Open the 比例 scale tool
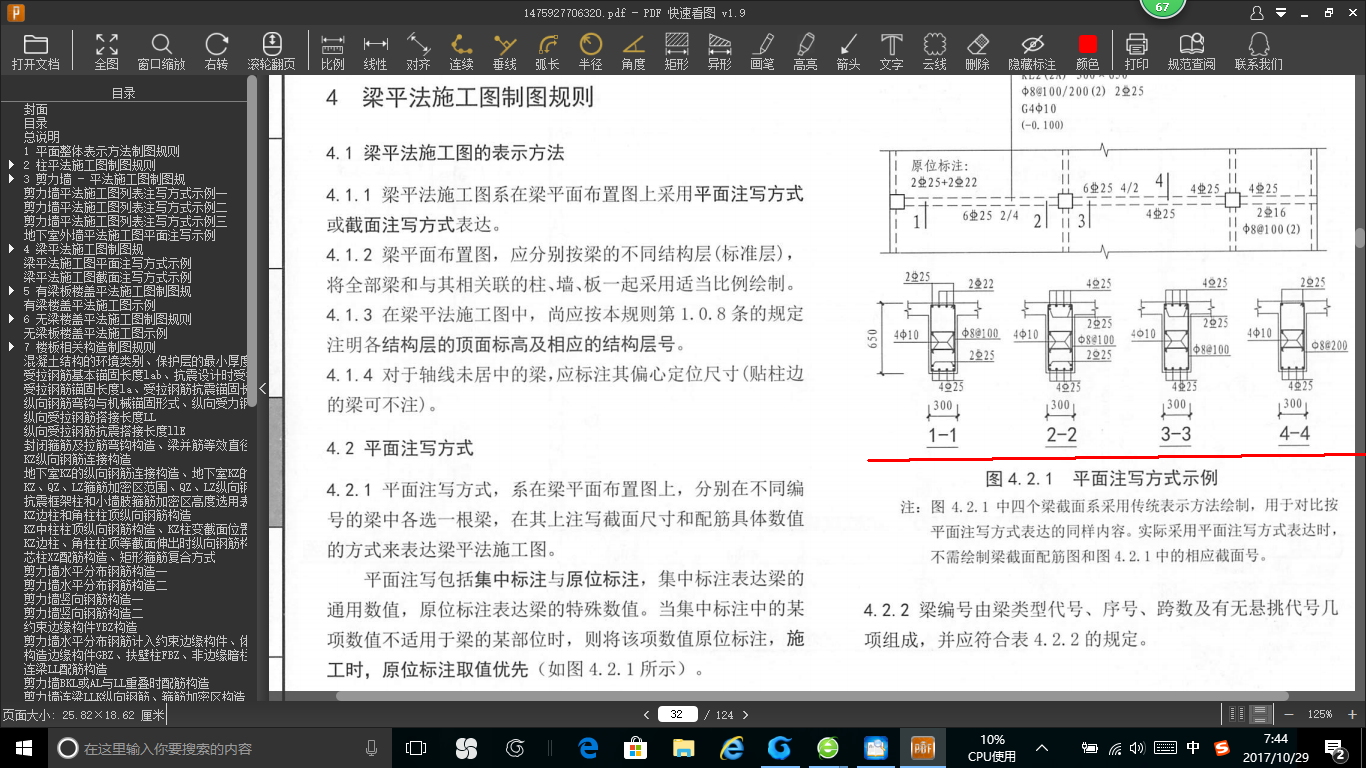The image size is (1366, 768). click(333, 51)
